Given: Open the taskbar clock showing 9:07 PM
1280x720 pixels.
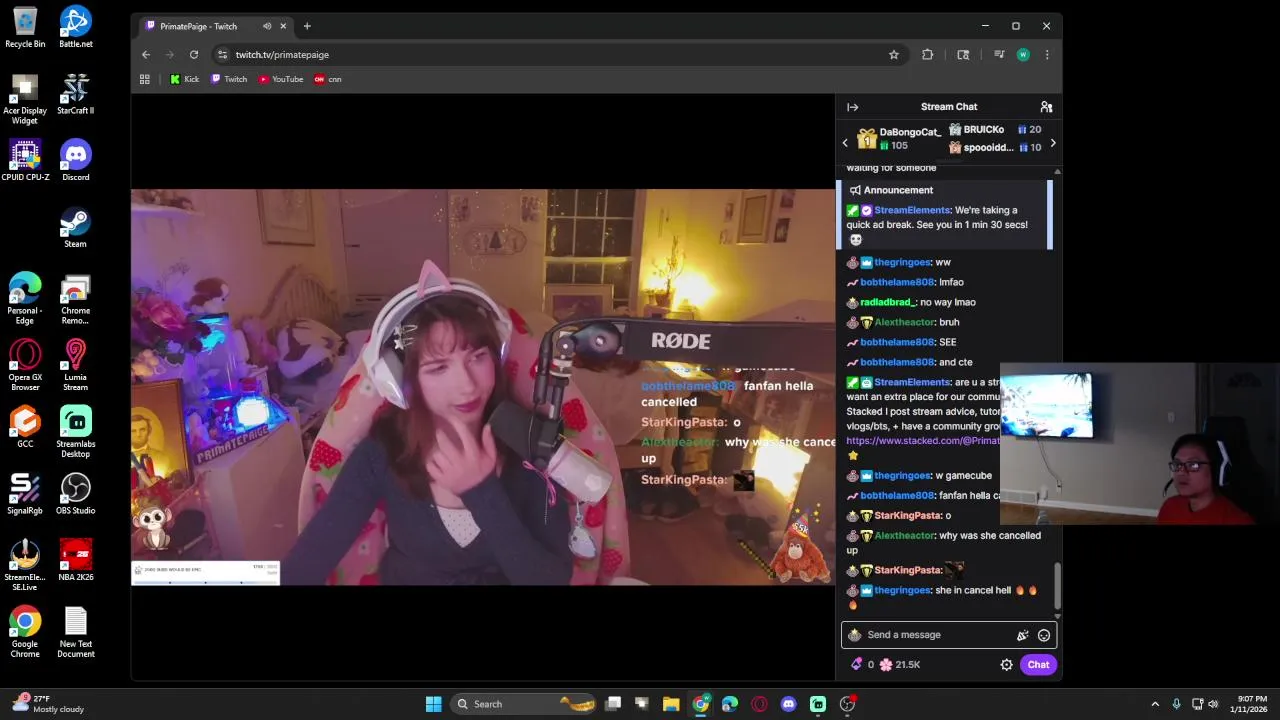Looking at the screenshot, I should pyautogui.click(x=1252, y=704).
